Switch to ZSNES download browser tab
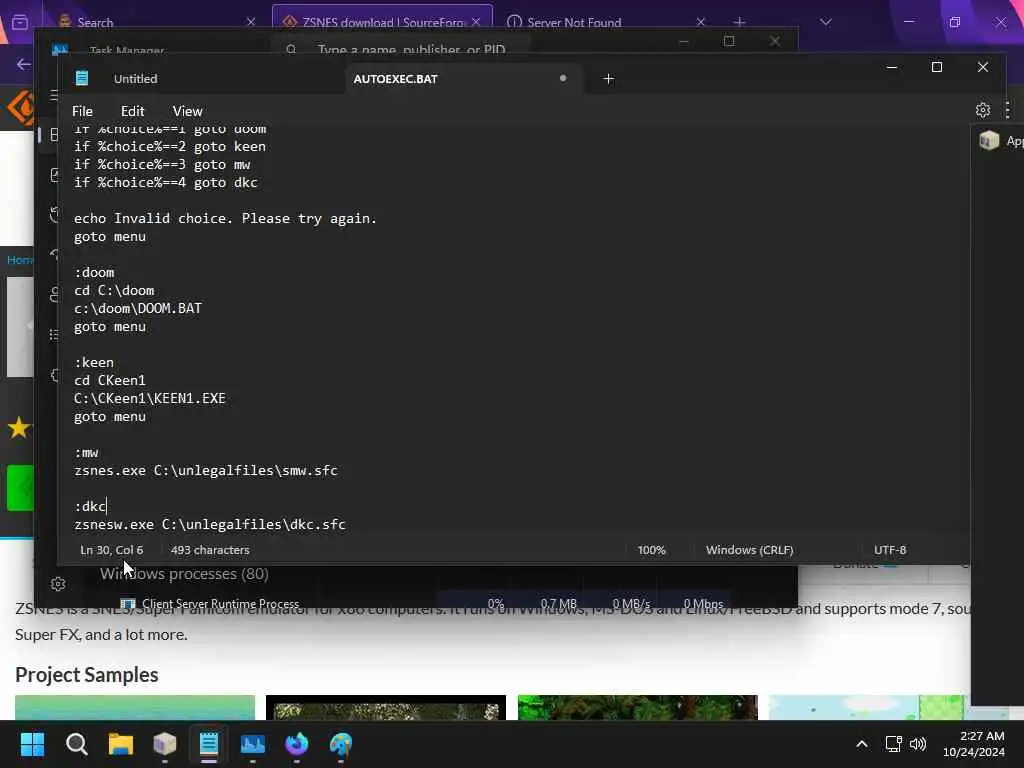The image size is (1024, 768). click(382, 22)
